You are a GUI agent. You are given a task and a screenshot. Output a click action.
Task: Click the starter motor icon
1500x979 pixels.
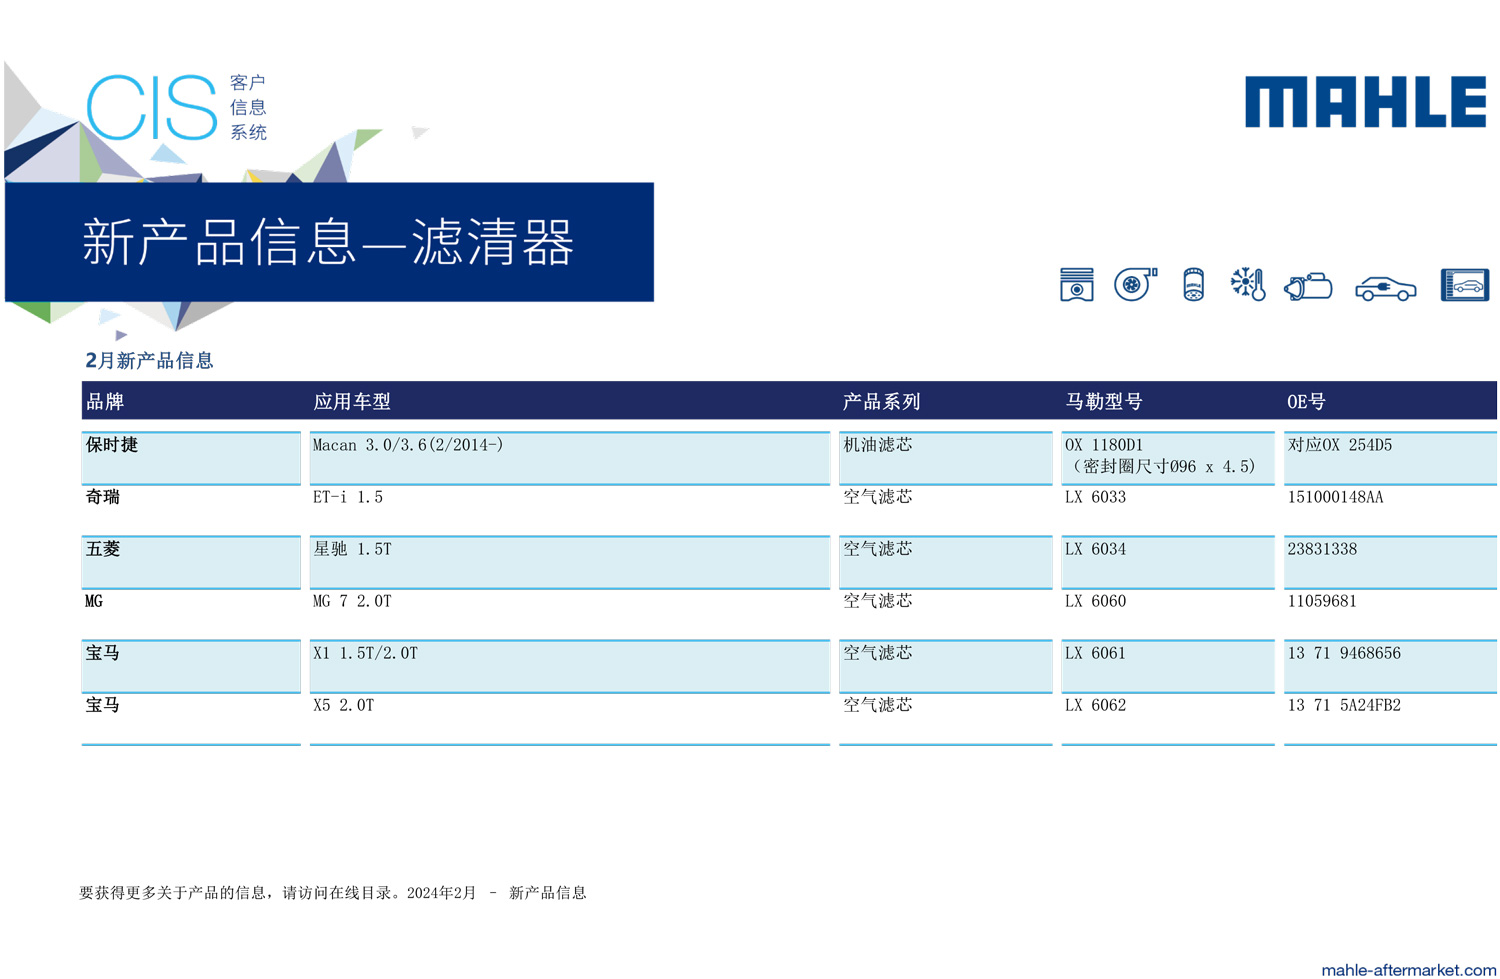[x=1308, y=287]
